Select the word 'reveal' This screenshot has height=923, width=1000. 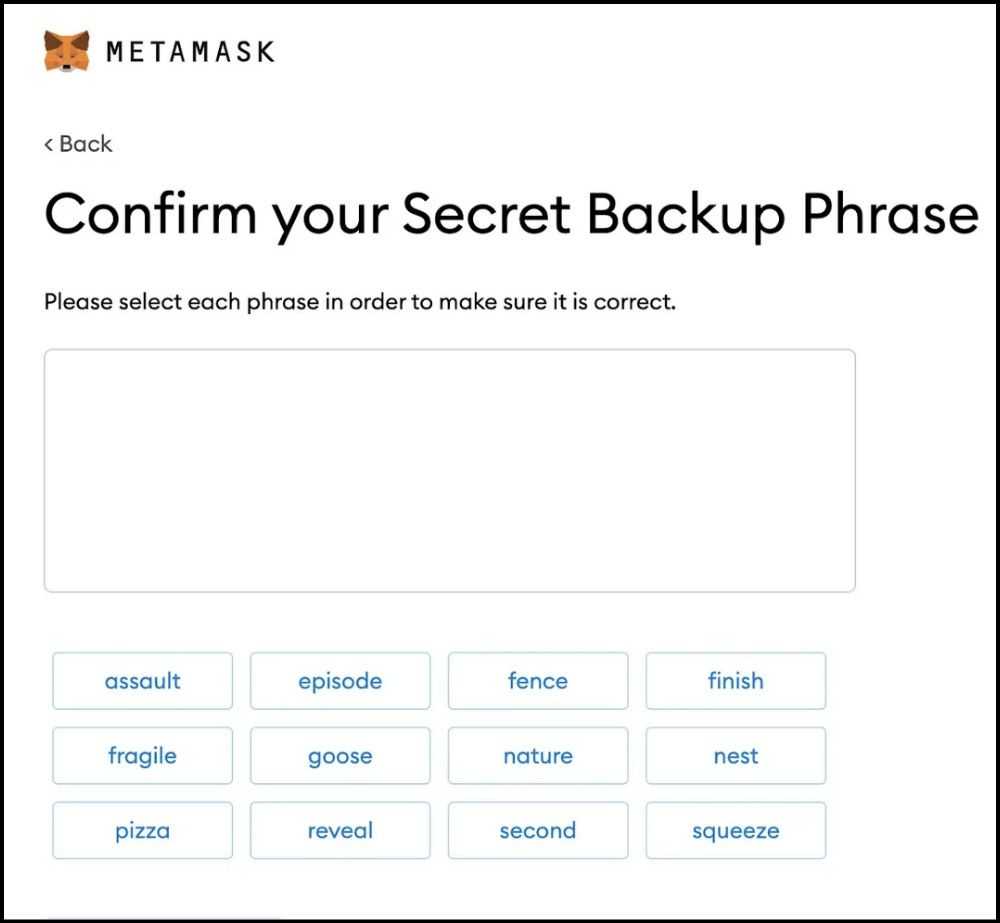[x=339, y=831]
